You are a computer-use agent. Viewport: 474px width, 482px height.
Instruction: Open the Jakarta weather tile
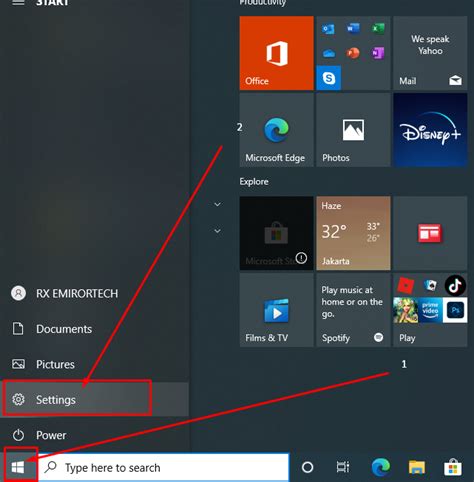click(x=353, y=233)
